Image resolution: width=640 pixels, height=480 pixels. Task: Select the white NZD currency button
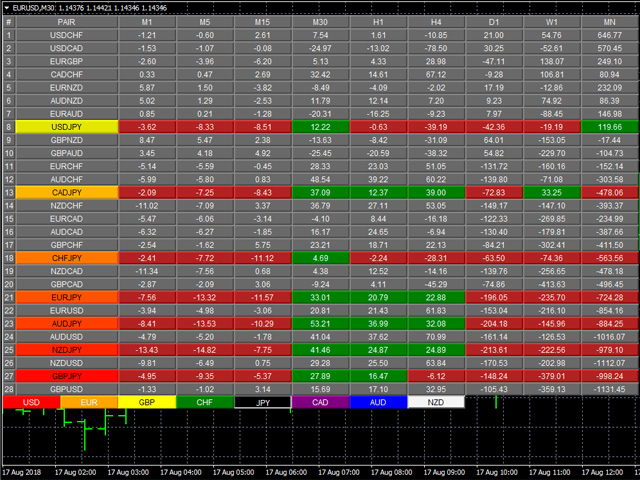[436, 402]
